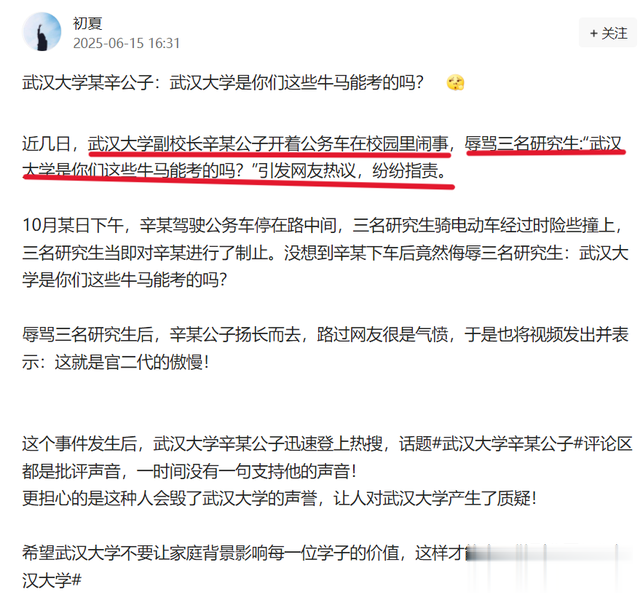Click the yellow emoji in the headline
This screenshot has height=600, width=640.
tap(456, 83)
